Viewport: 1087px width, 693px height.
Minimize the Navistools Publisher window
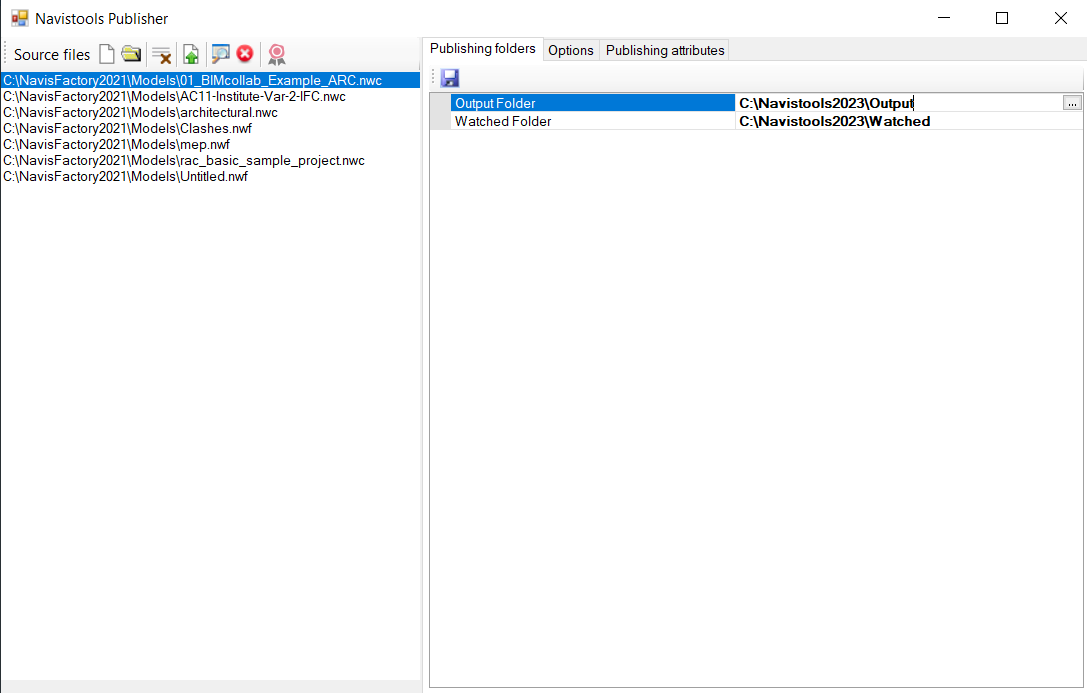tap(943, 18)
